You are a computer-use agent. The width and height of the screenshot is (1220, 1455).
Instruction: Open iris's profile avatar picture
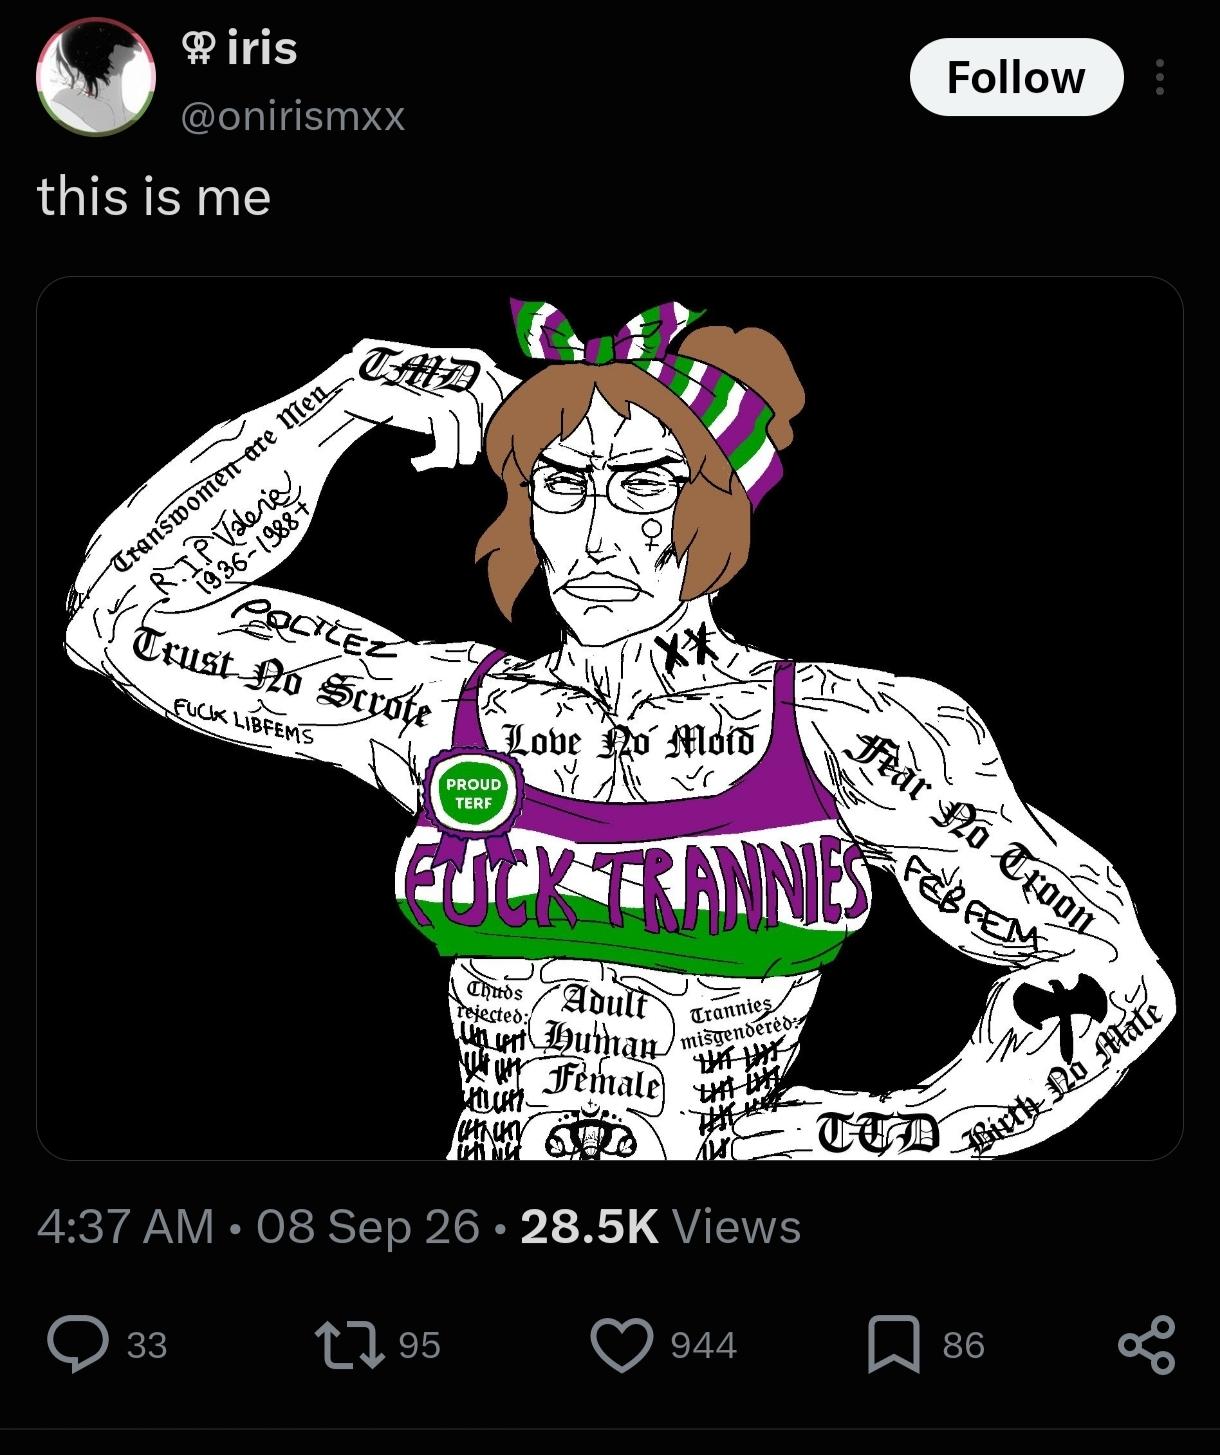coord(96,77)
